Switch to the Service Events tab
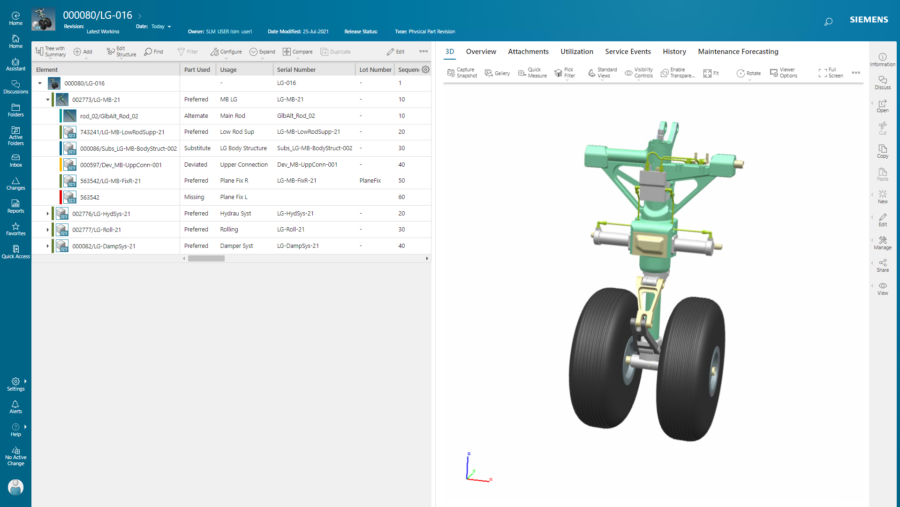The image size is (900, 507). (x=628, y=51)
